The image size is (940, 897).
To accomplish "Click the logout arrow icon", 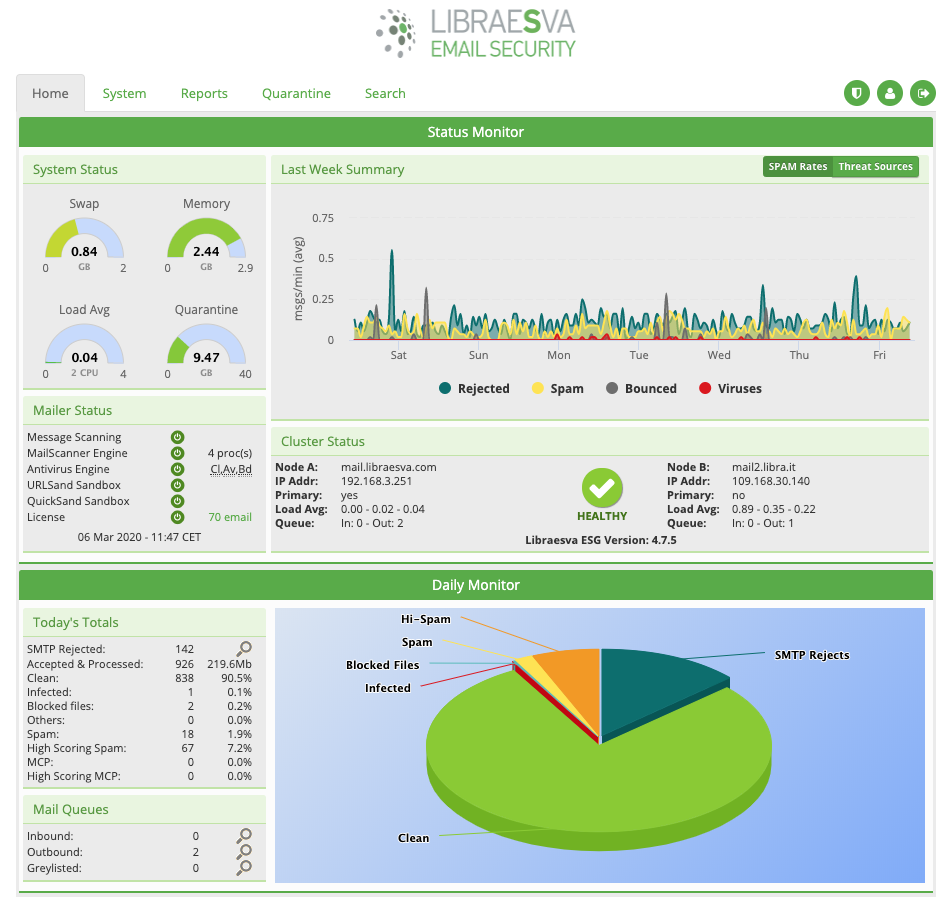I will 923,94.
